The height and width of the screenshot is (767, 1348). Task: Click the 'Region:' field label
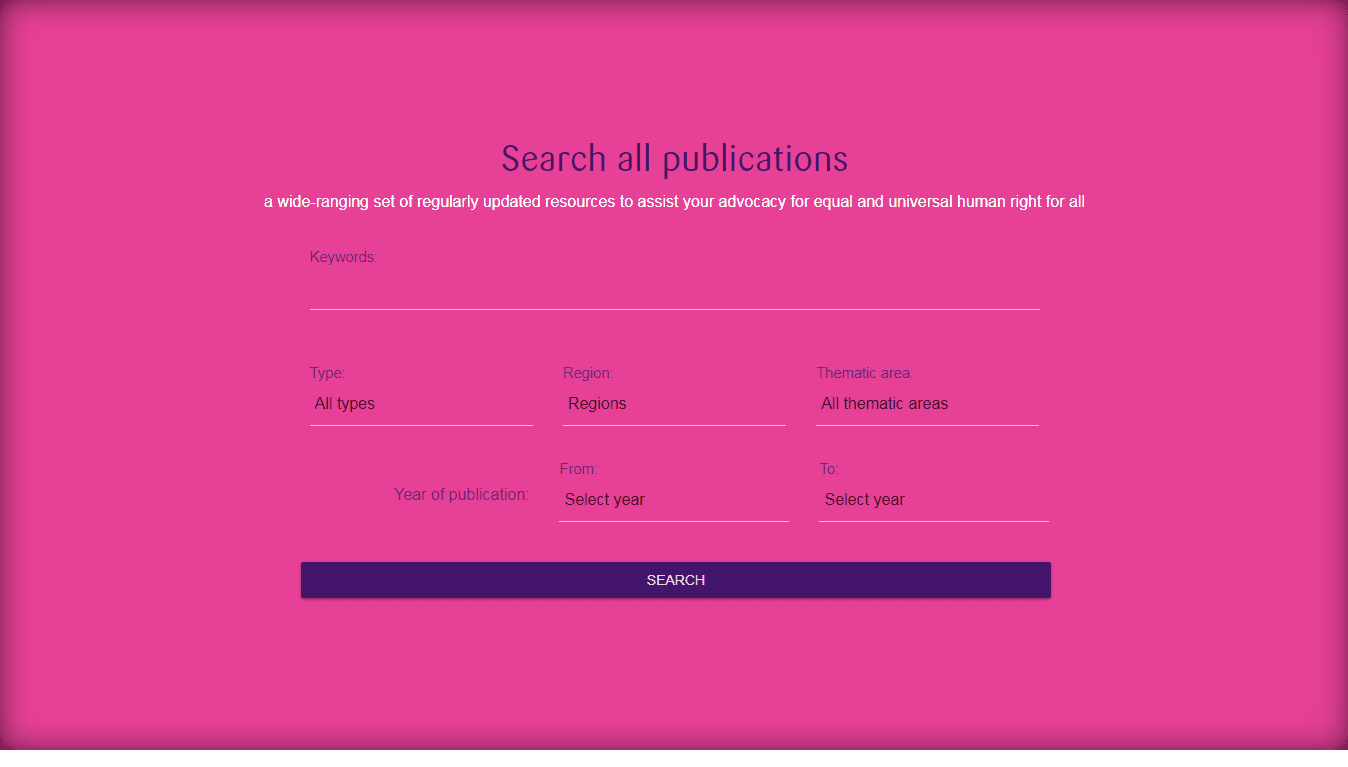[588, 373]
